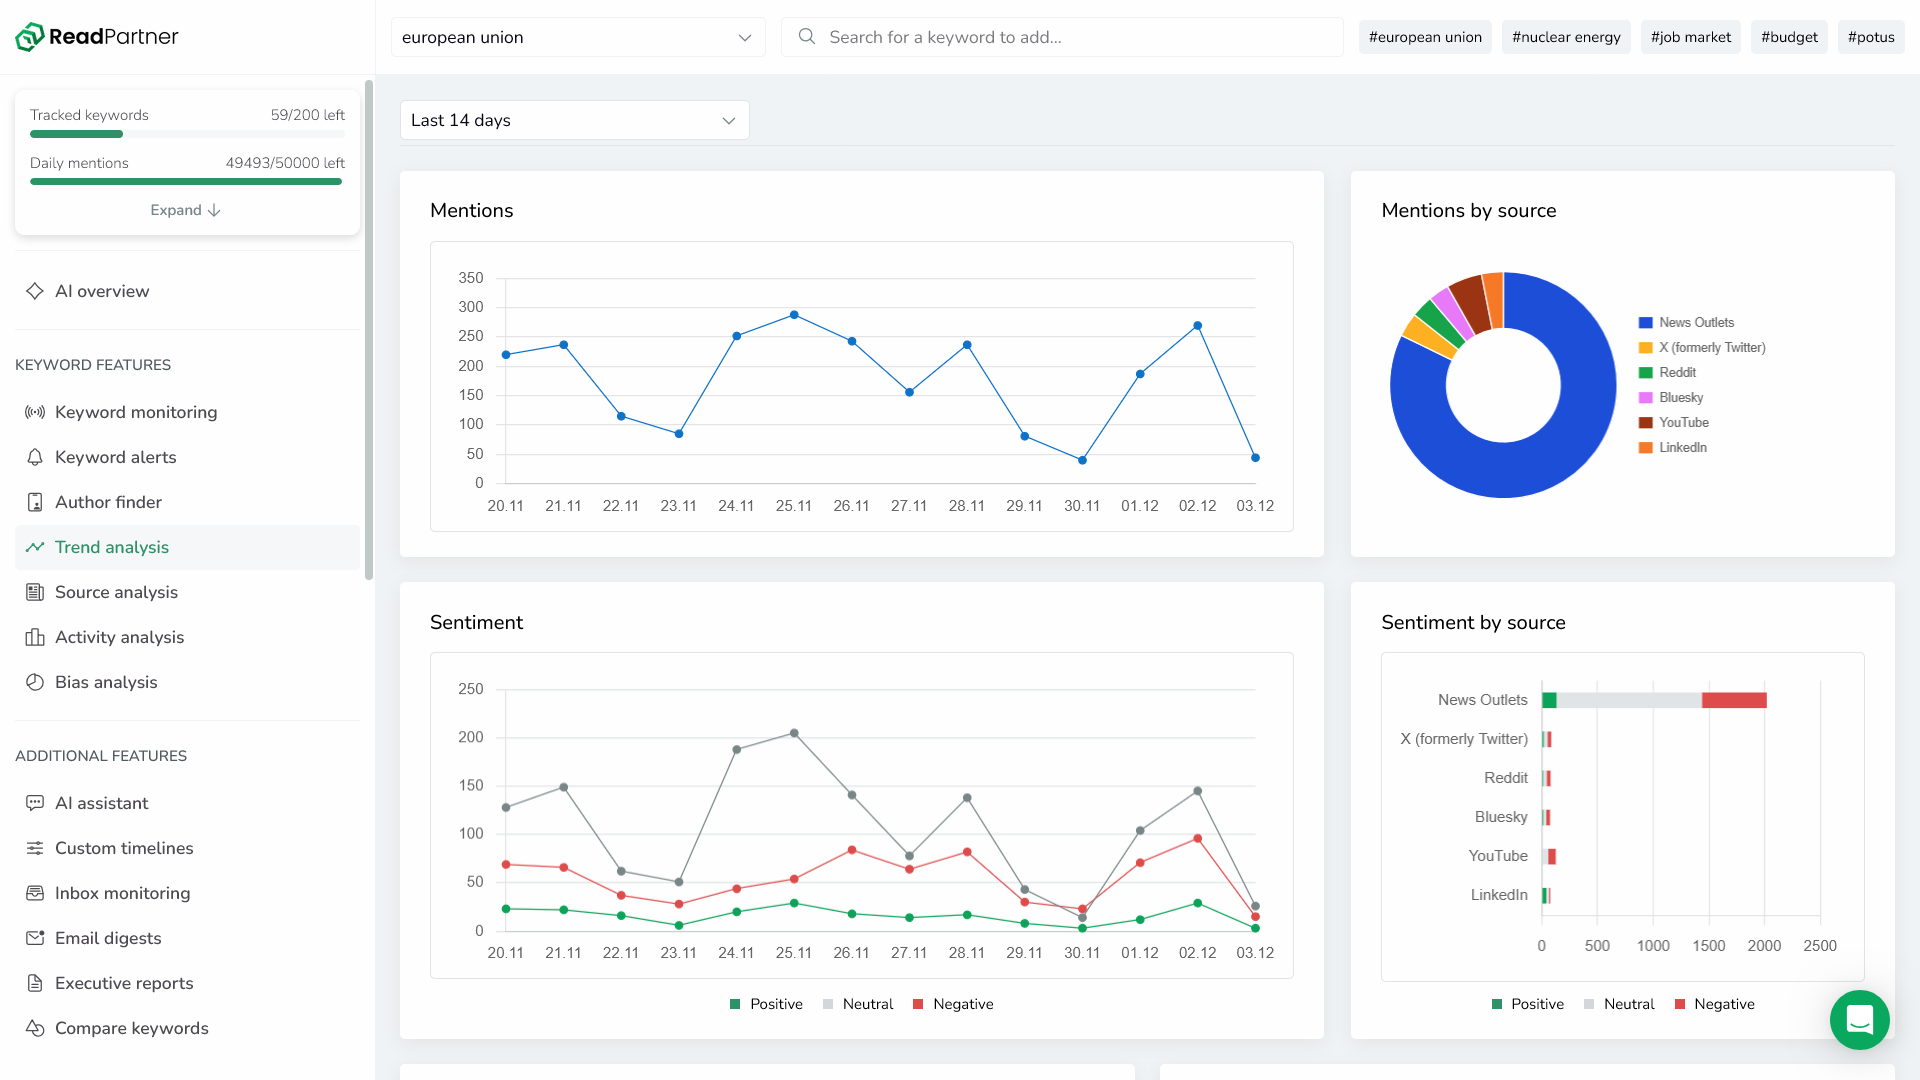Open Bias analysis via its clock icon
This screenshot has height=1080, width=1920.
pos(35,682)
